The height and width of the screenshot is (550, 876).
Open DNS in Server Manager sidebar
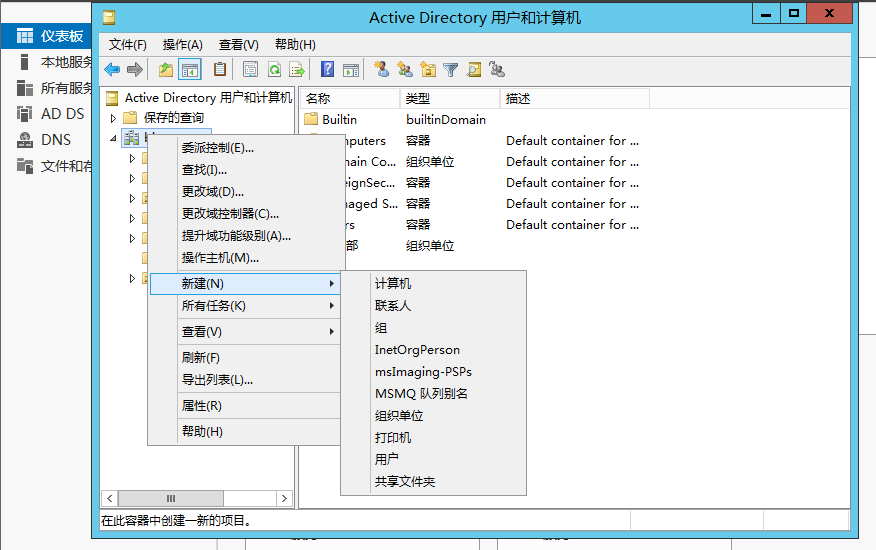click(44, 140)
